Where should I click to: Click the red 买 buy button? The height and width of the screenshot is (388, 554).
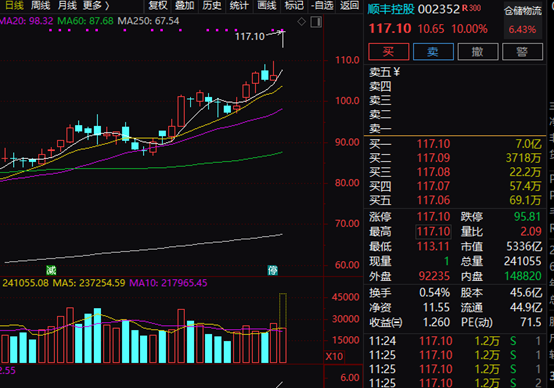389,52
